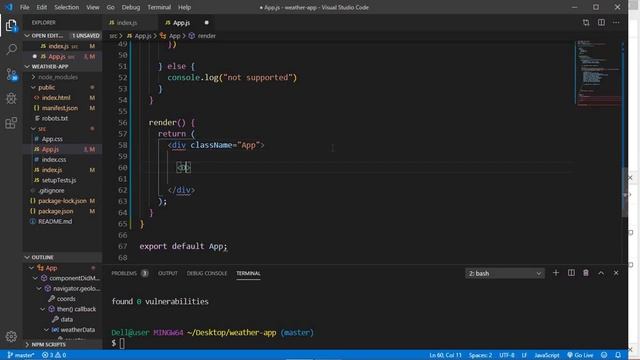The width and height of the screenshot is (640, 360).
Task: Split the editor to the right
Action: tap(601, 22)
